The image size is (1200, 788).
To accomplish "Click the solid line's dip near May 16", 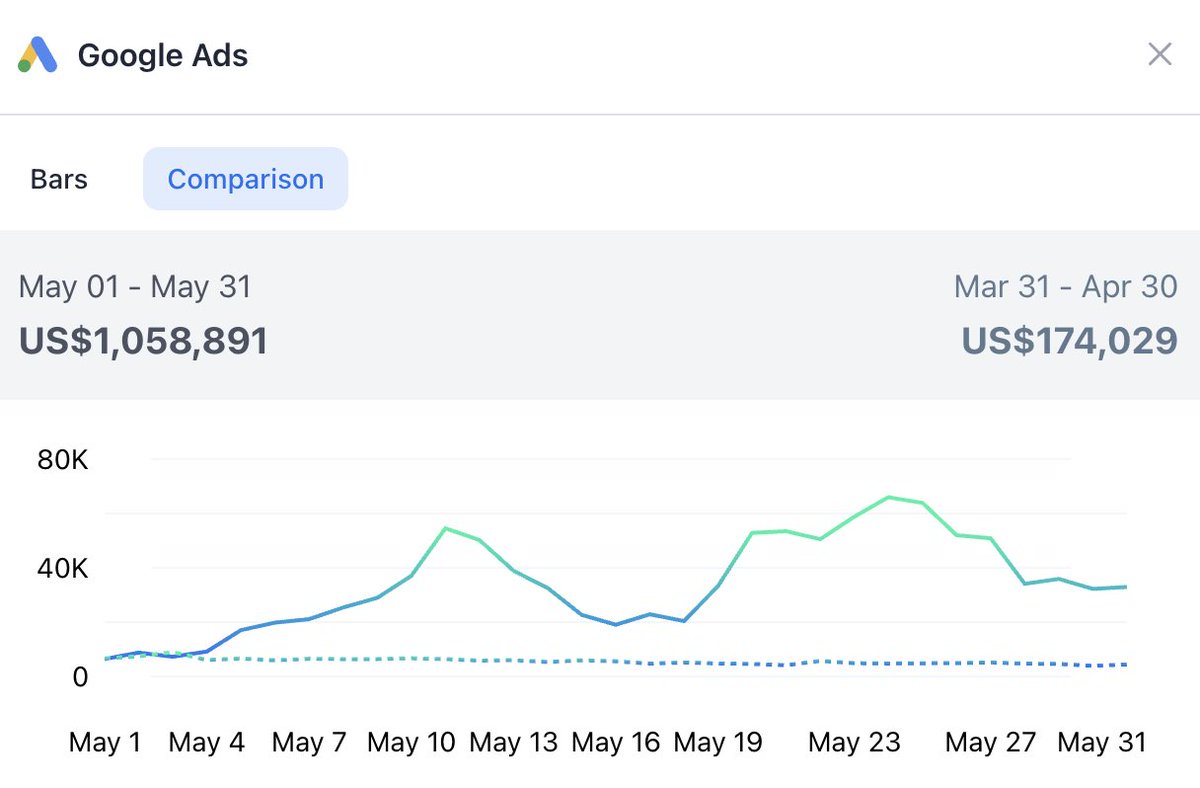I will [617, 624].
